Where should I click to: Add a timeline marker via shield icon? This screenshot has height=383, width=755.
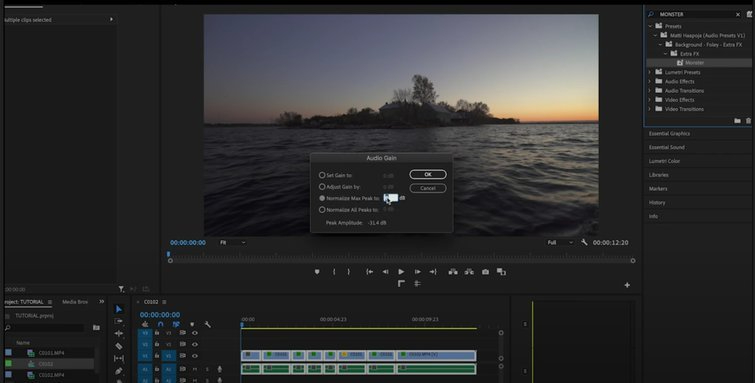tap(192, 325)
